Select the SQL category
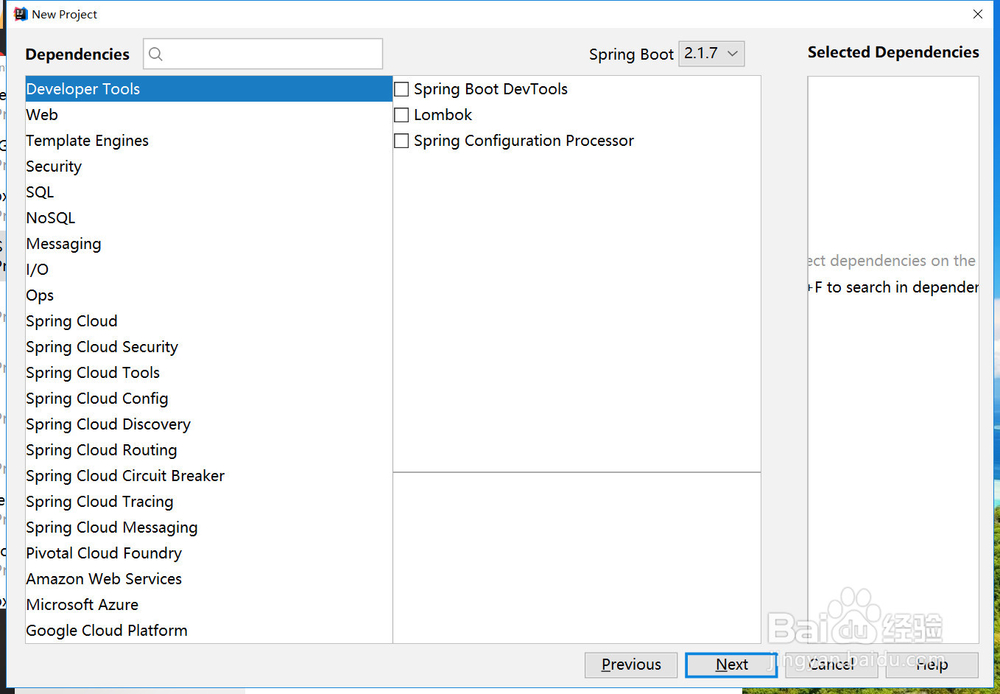 (x=209, y=192)
